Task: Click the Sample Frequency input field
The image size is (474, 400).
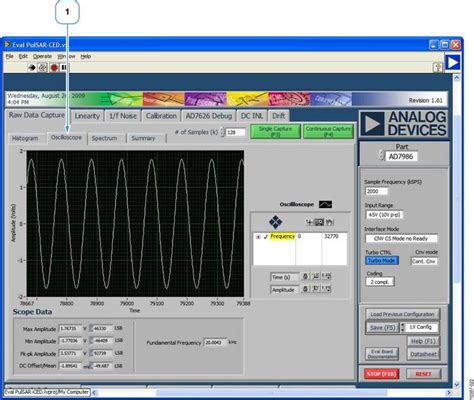Action: click(x=377, y=191)
